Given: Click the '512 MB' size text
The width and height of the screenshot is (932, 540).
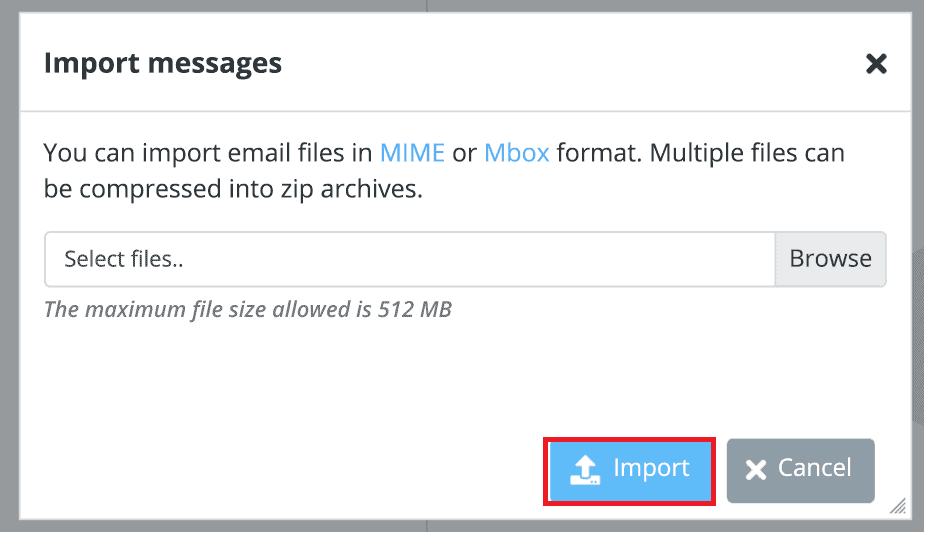Looking at the screenshot, I should click(415, 309).
